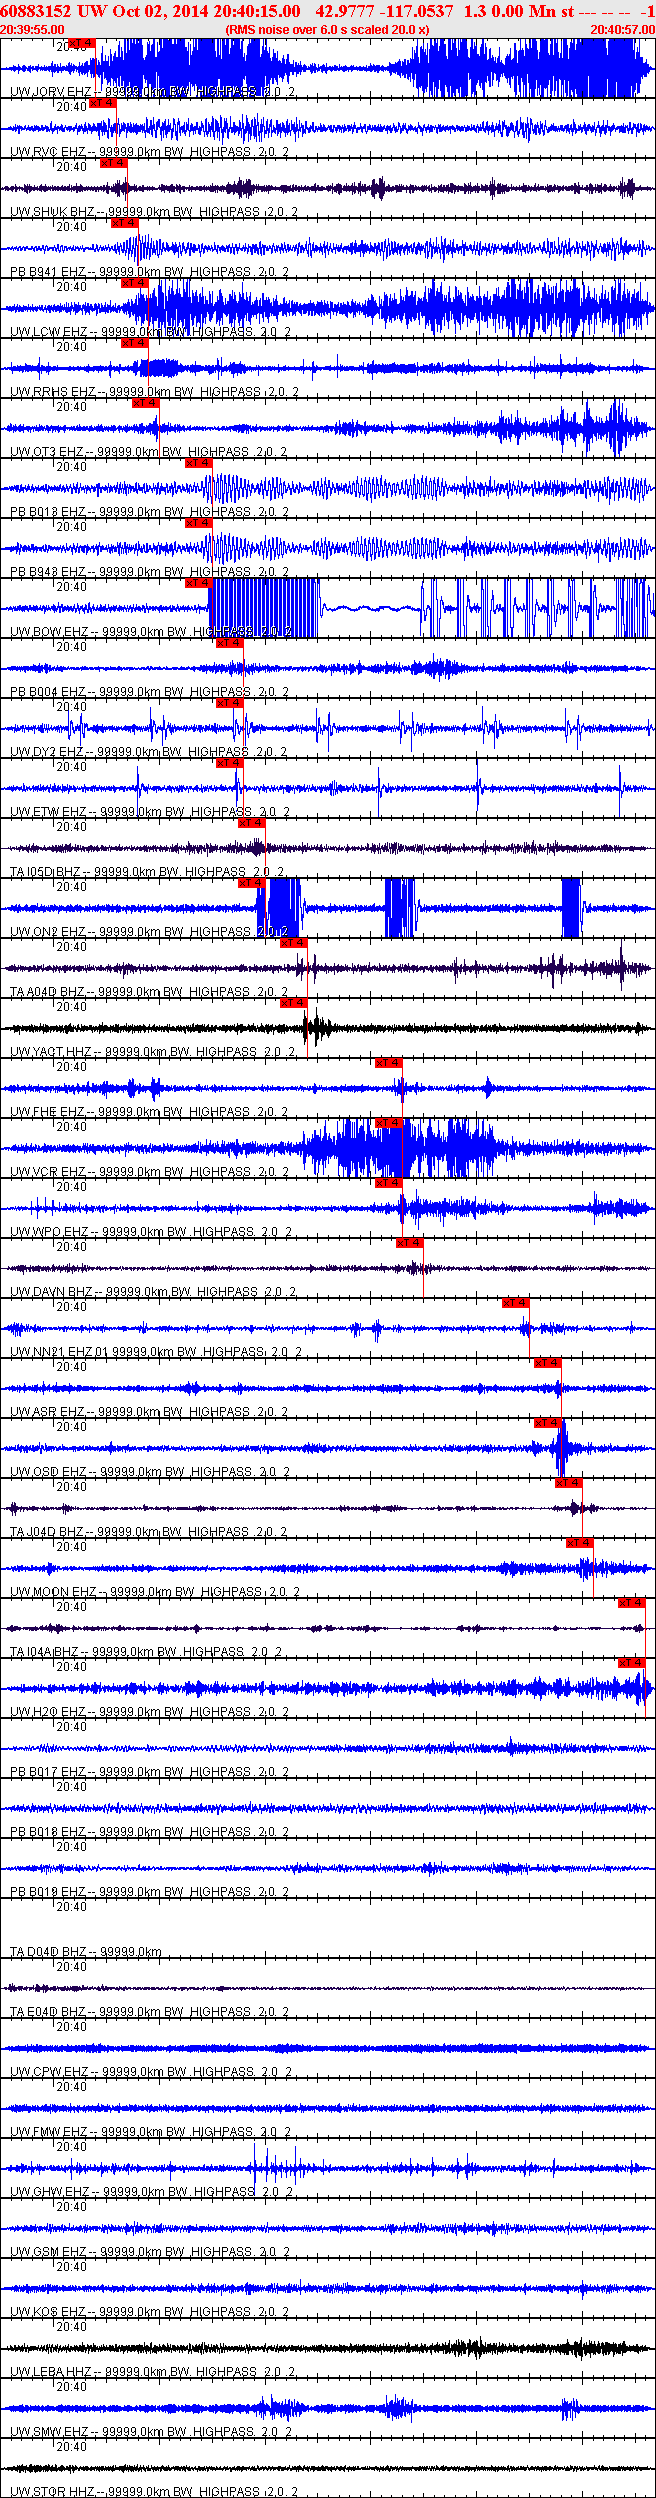Select the coordinates 42.9777 -117.0537 in header
The image size is (656, 2498).
tap(384, 11)
